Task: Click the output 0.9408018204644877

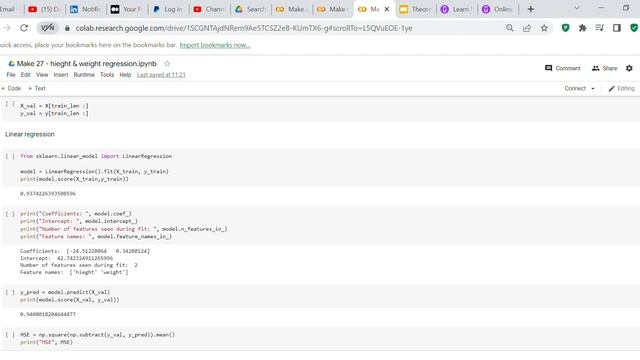Action: tap(48, 314)
